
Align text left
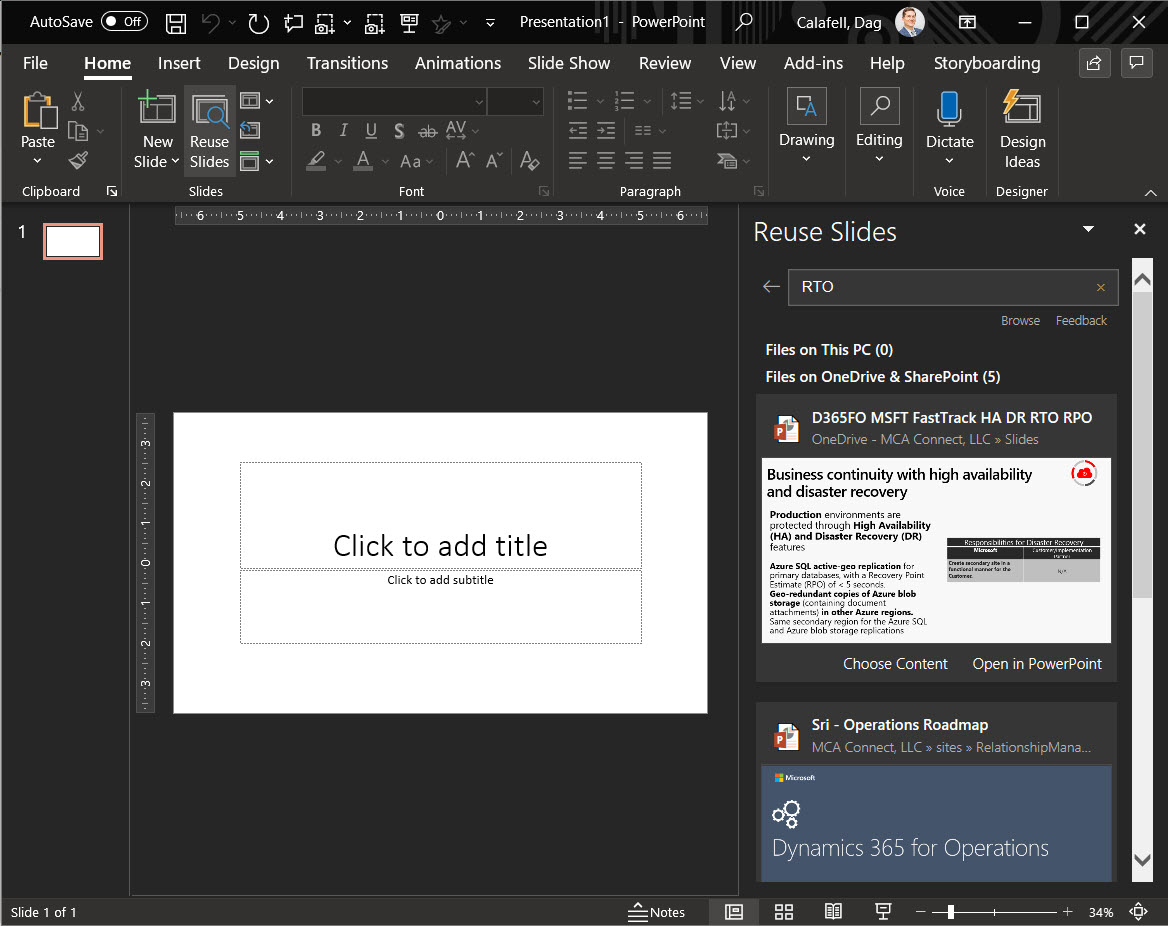pos(578,159)
